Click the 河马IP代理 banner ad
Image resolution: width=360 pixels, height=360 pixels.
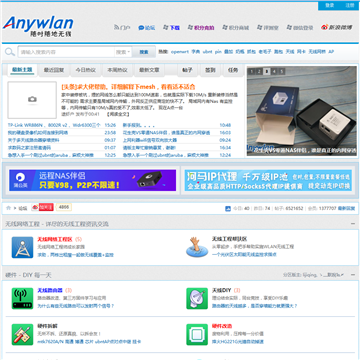[268, 180]
